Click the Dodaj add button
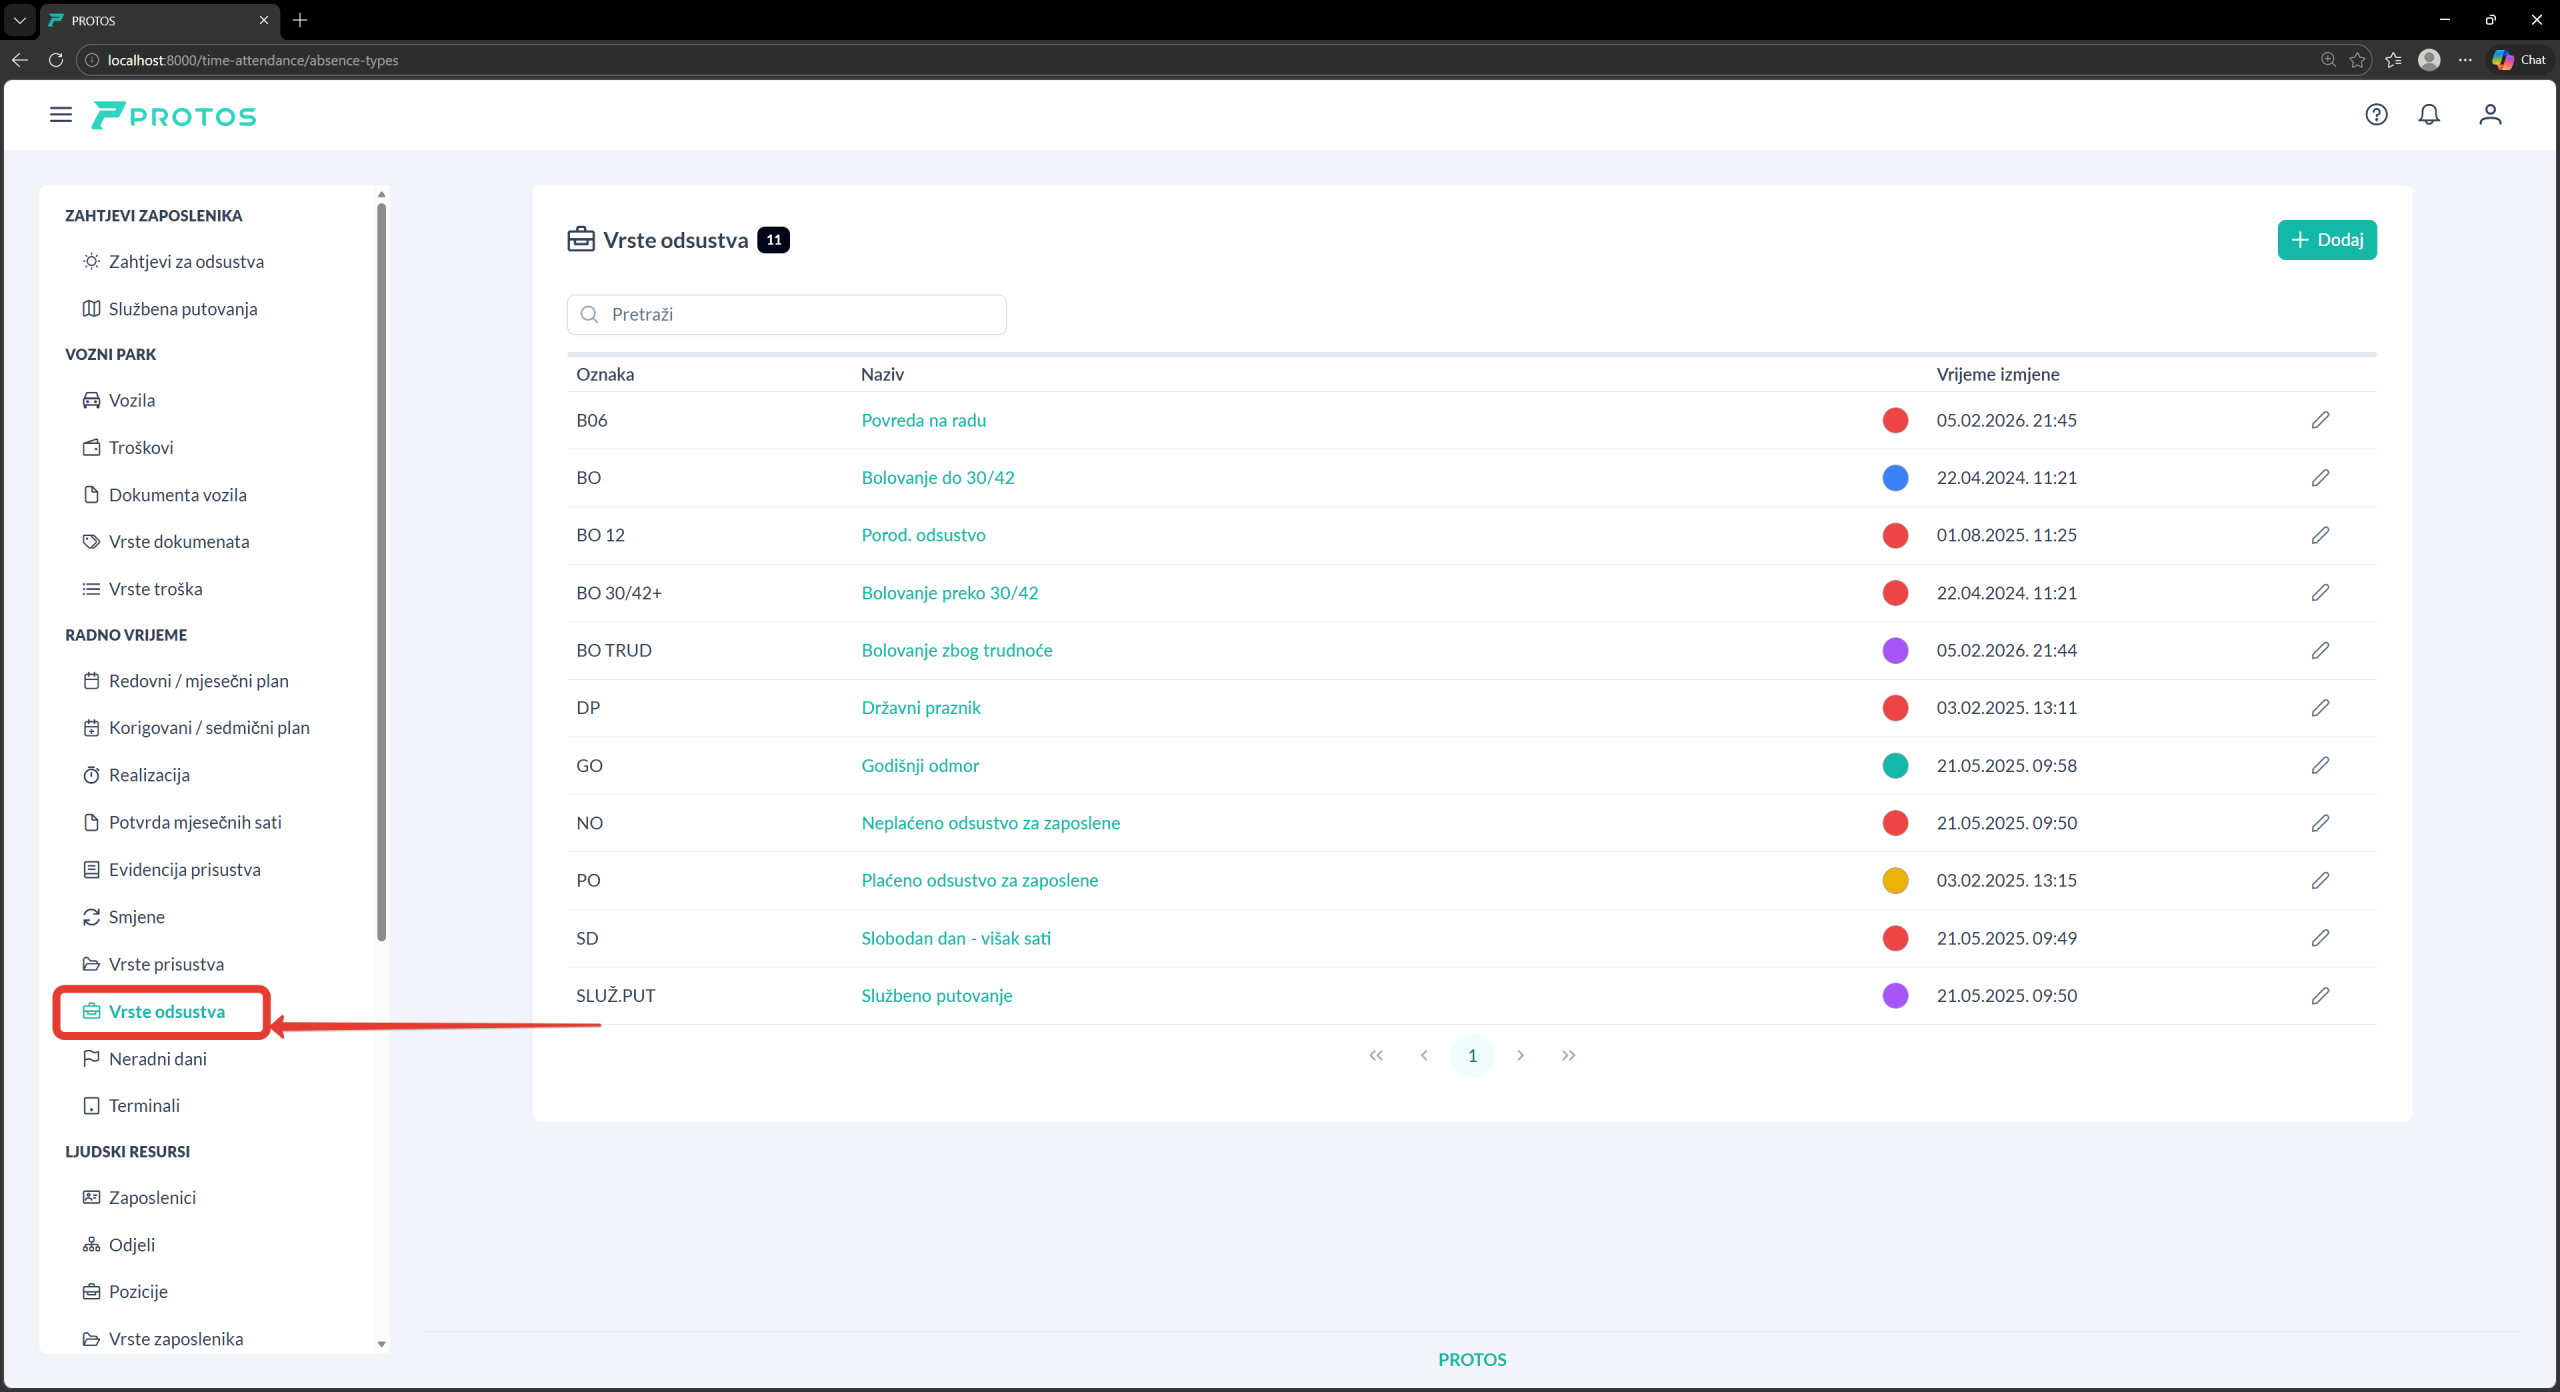Viewport: 2560px width, 1392px height. (2326, 240)
